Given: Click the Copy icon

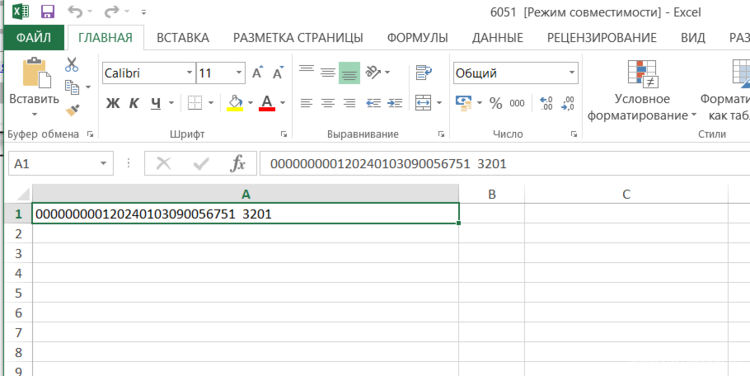Looking at the screenshot, I should point(72,87).
